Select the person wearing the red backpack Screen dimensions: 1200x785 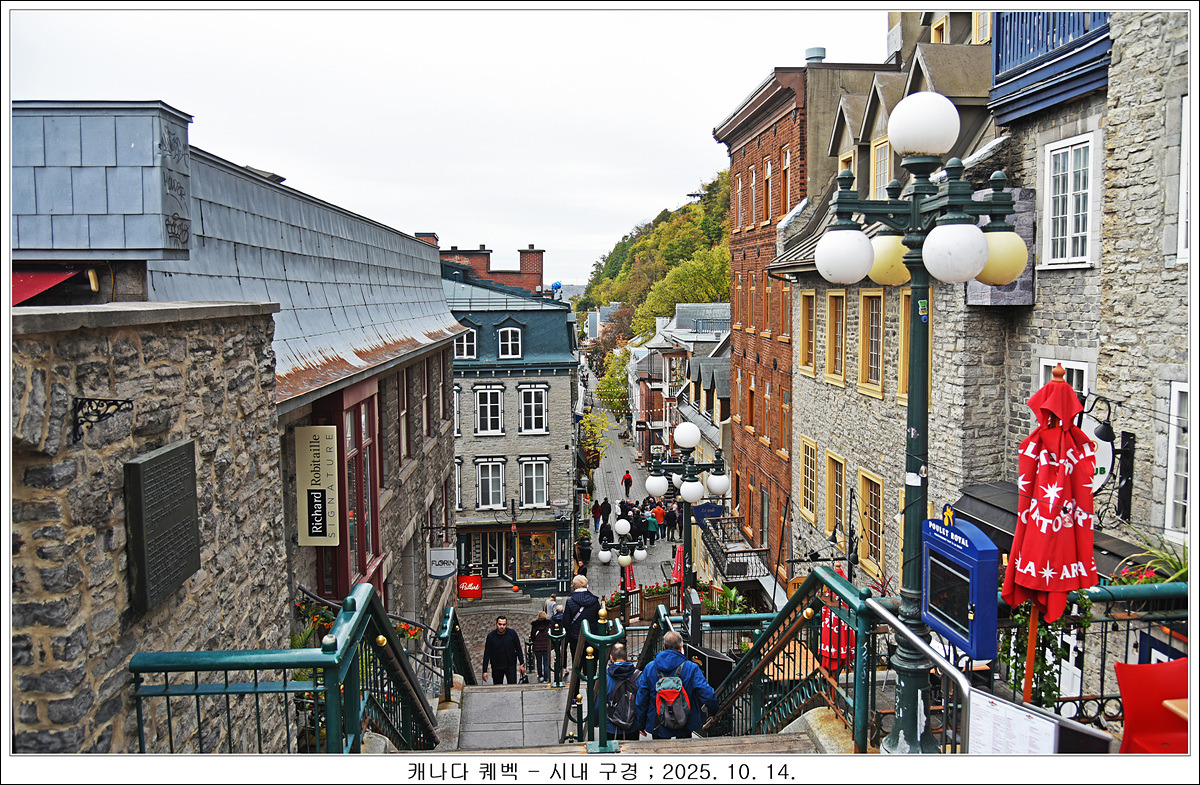(673, 689)
